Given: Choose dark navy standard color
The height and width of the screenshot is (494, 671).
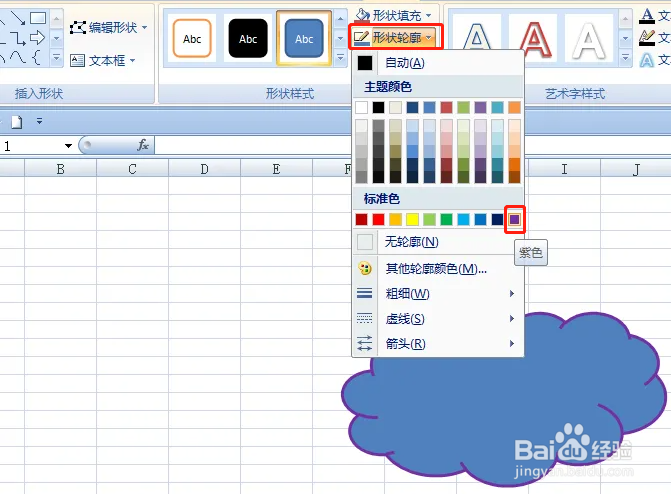Looking at the screenshot, I should click(x=497, y=220).
